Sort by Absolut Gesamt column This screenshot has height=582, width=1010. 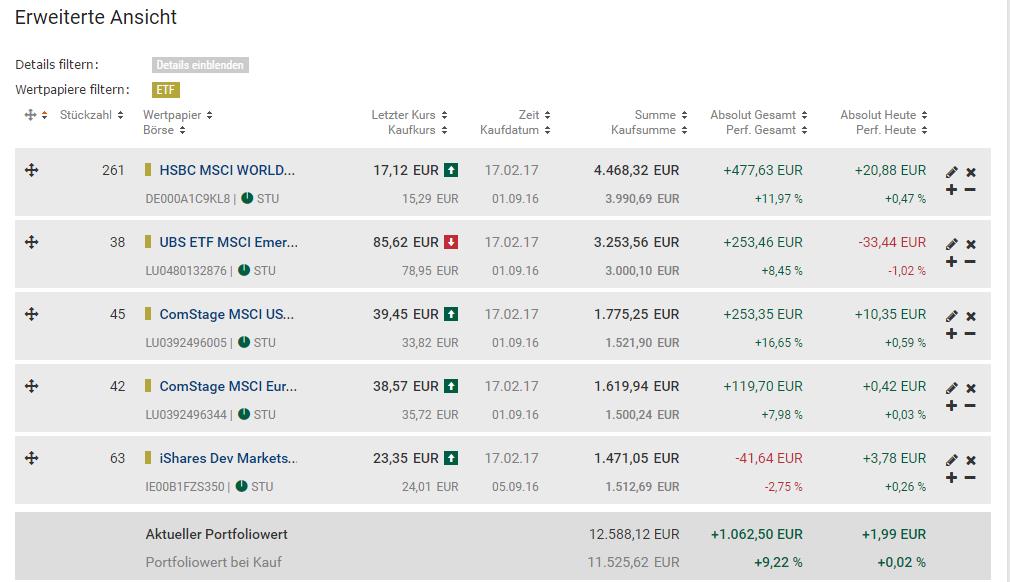pos(759,115)
